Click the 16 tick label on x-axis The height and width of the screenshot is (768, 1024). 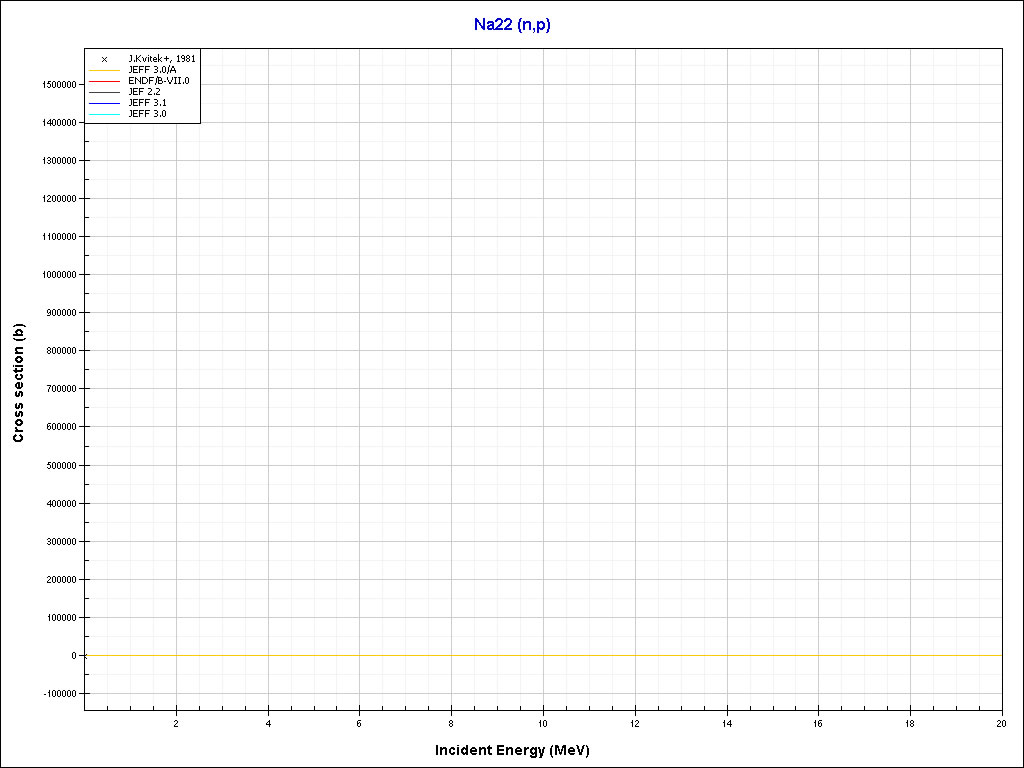(818, 723)
